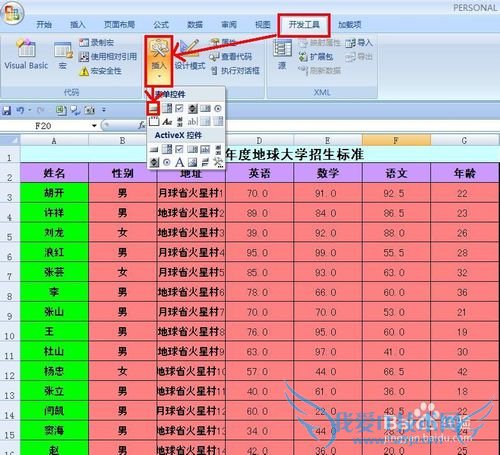Screen dimensions: 500x455
Task: Select the form control Combo Box icon
Action: coord(167,109)
